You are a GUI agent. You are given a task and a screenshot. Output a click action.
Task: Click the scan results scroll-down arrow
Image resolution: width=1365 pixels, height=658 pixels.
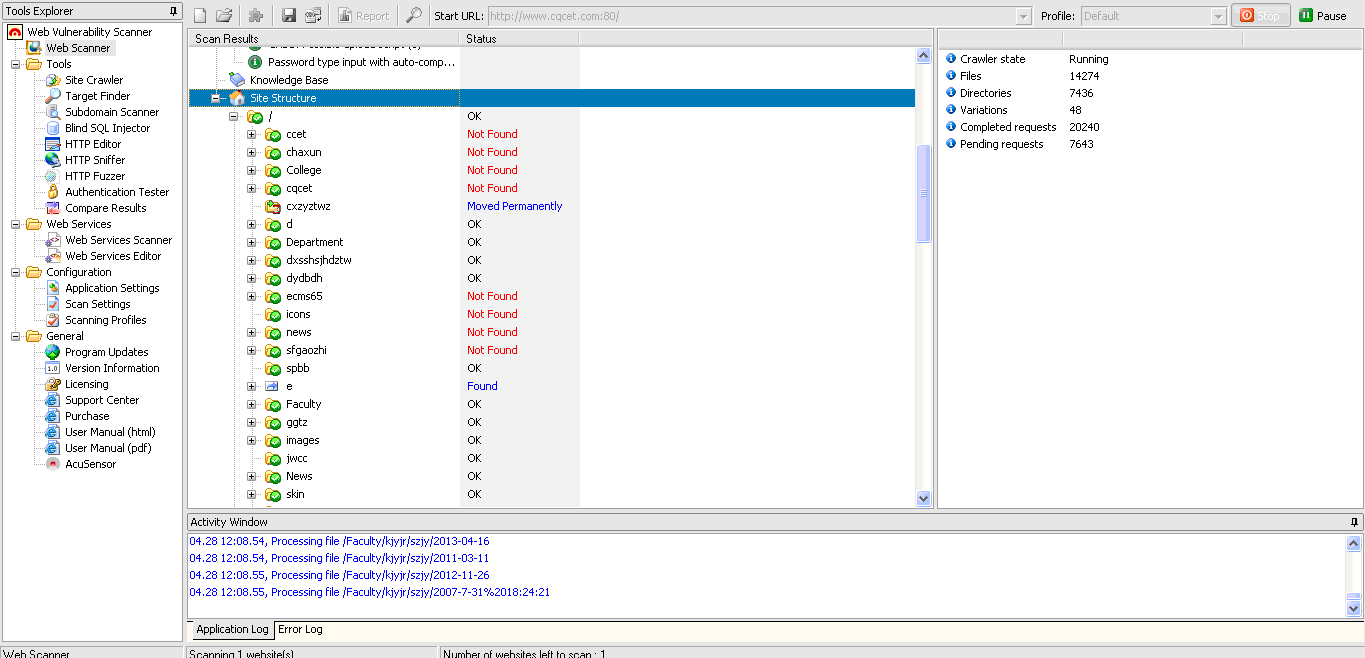pos(923,497)
